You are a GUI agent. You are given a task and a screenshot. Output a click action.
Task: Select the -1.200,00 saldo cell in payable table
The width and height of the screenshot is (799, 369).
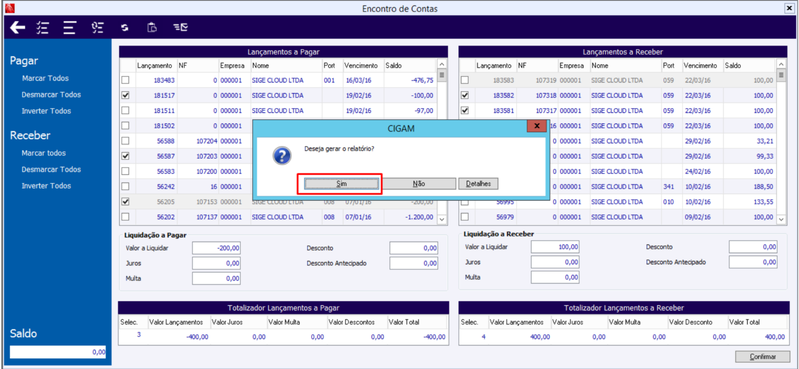pos(420,217)
